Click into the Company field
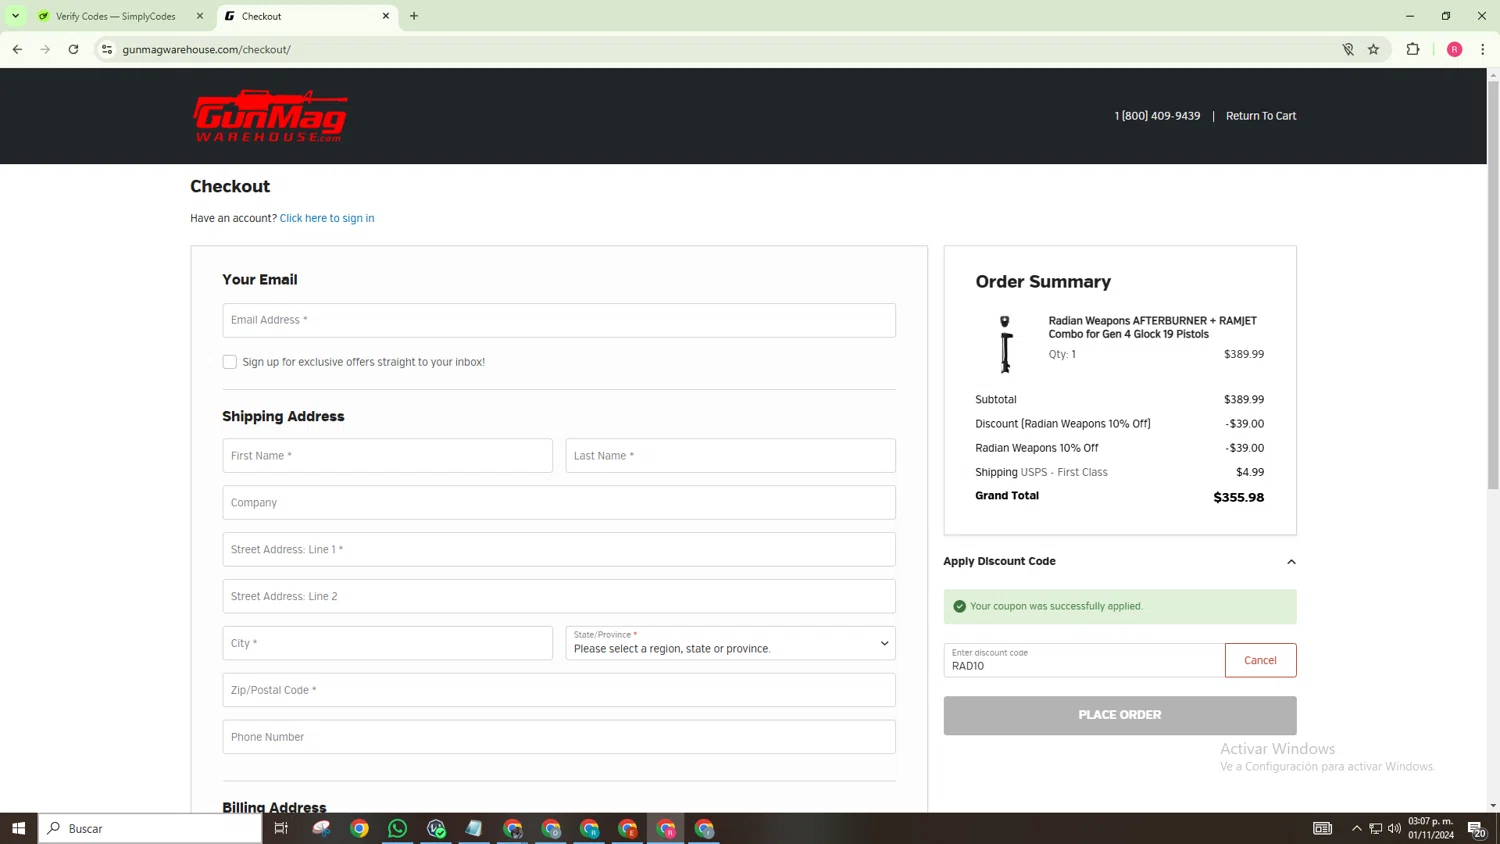The width and height of the screenshot is (1500, 844). pyautogui.click(x=559, y=502)
